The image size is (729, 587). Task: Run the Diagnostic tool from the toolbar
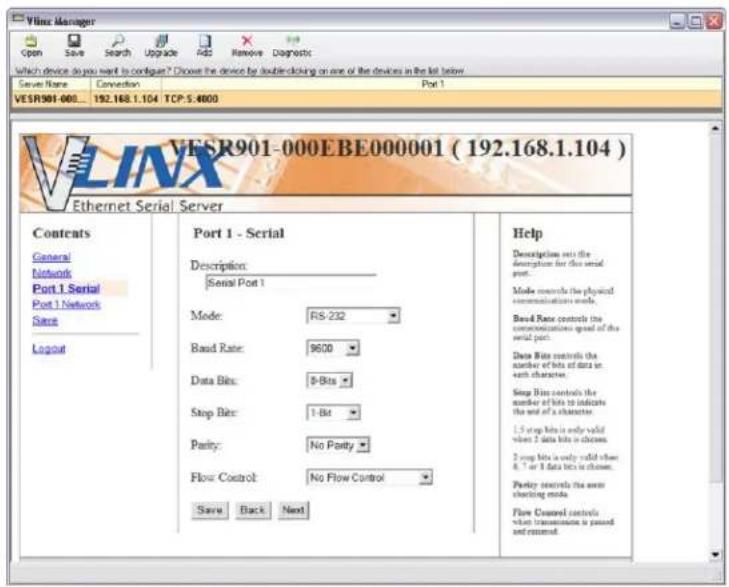[x=292, y=46]
